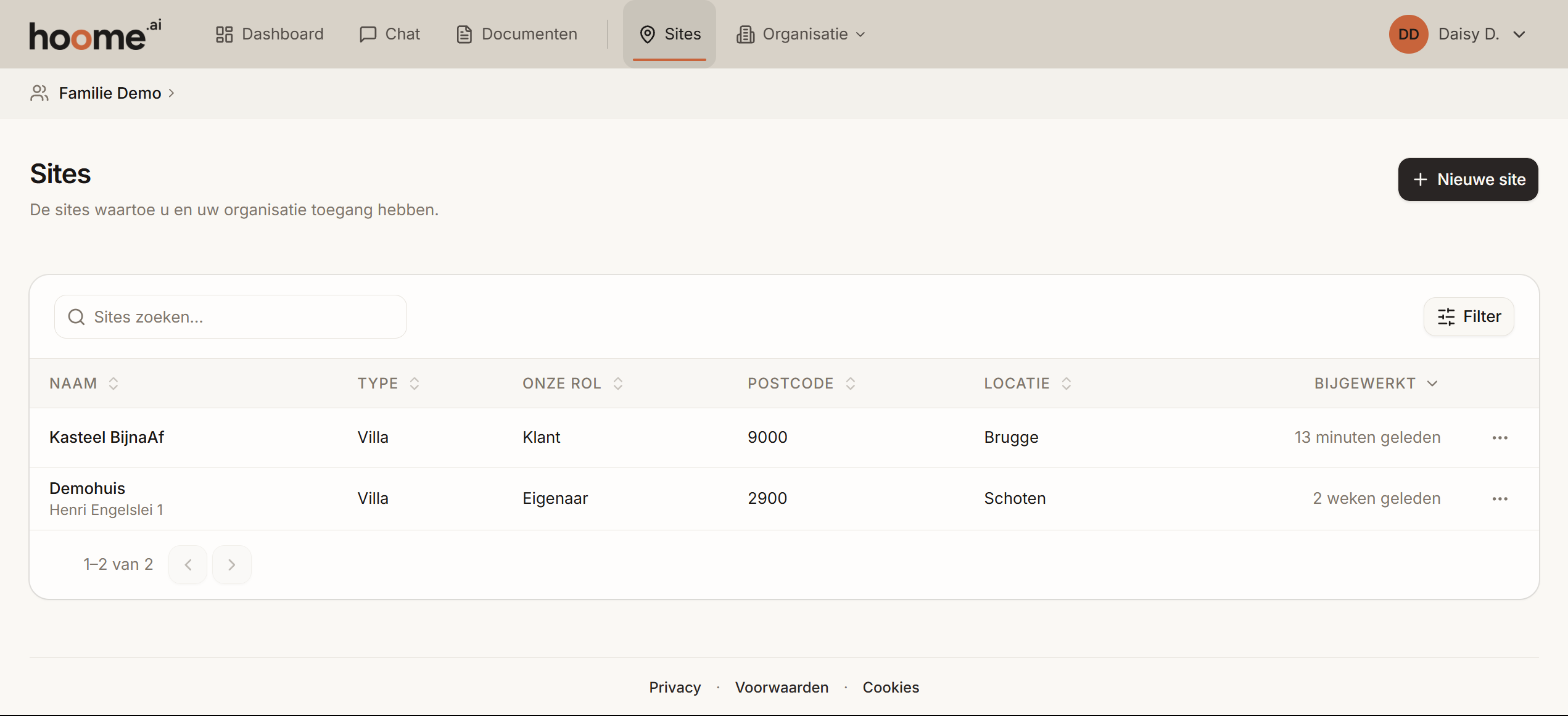
Task: Sort by the Locatie column
Action: click(1028, 383)
